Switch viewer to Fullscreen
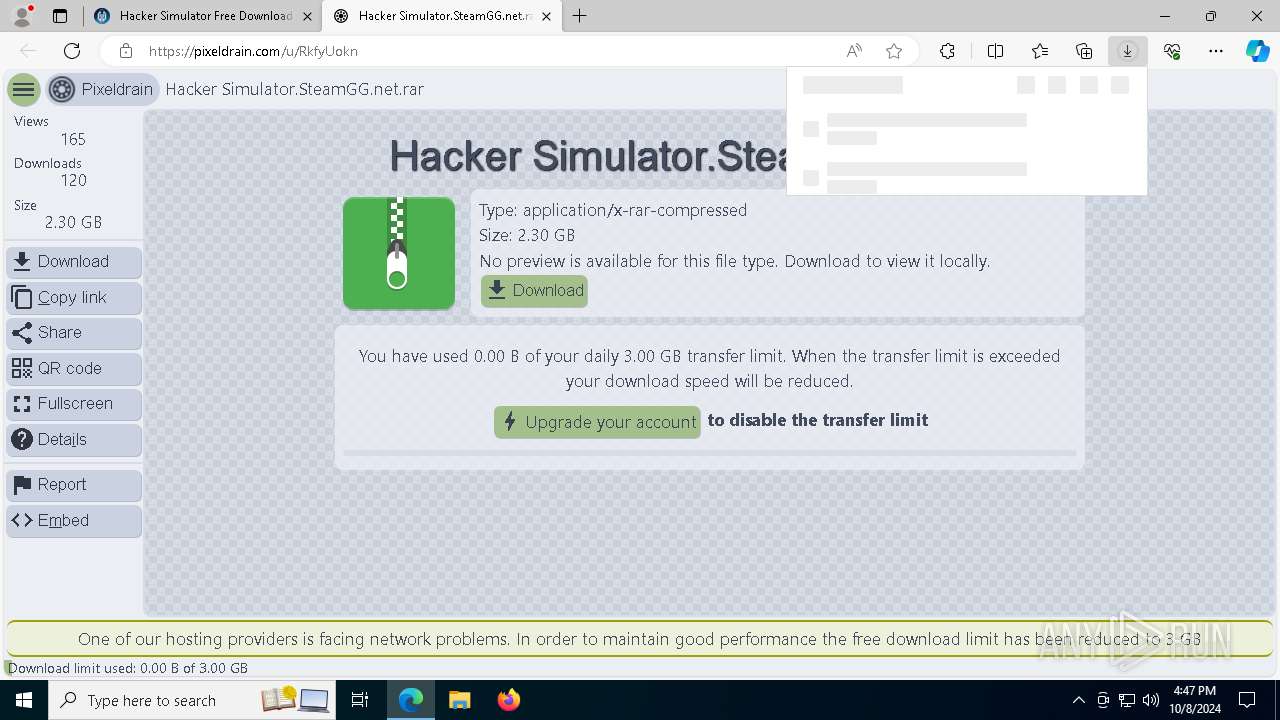The height and width of the screenshot is (720, 1280). pyautogui.click(x=74, y=404)
